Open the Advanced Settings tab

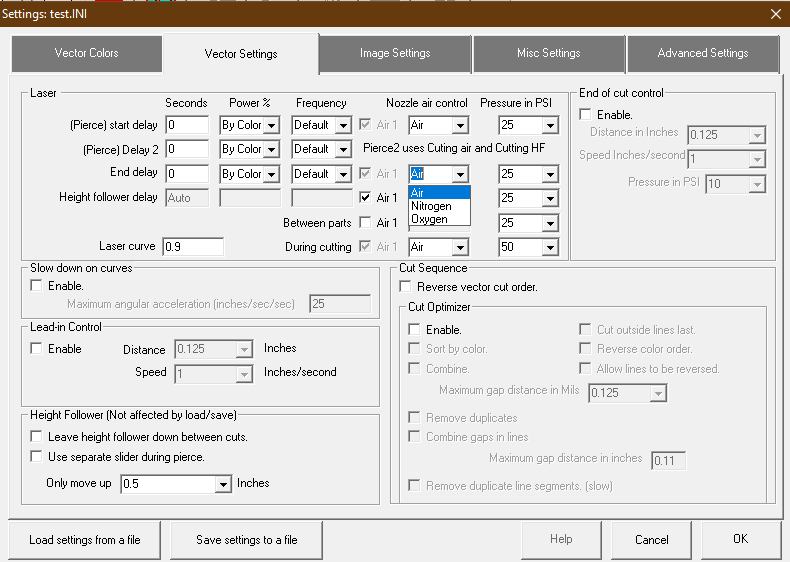[x=703, y=53]
